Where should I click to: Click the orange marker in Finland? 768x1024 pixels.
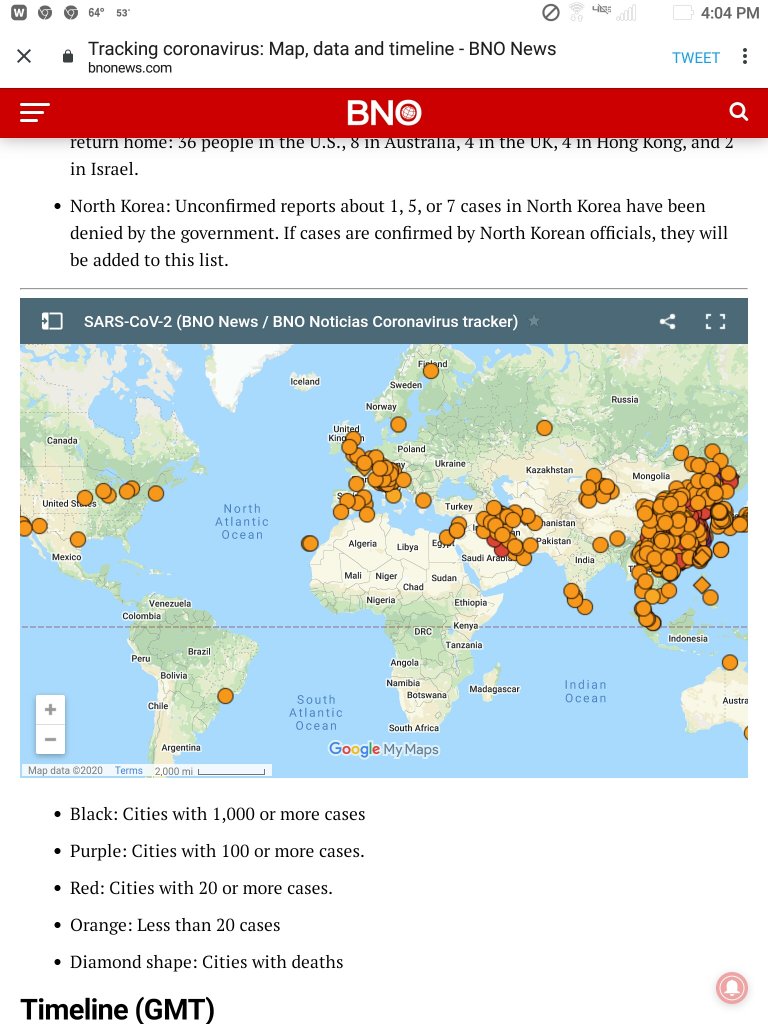[431, 370]
